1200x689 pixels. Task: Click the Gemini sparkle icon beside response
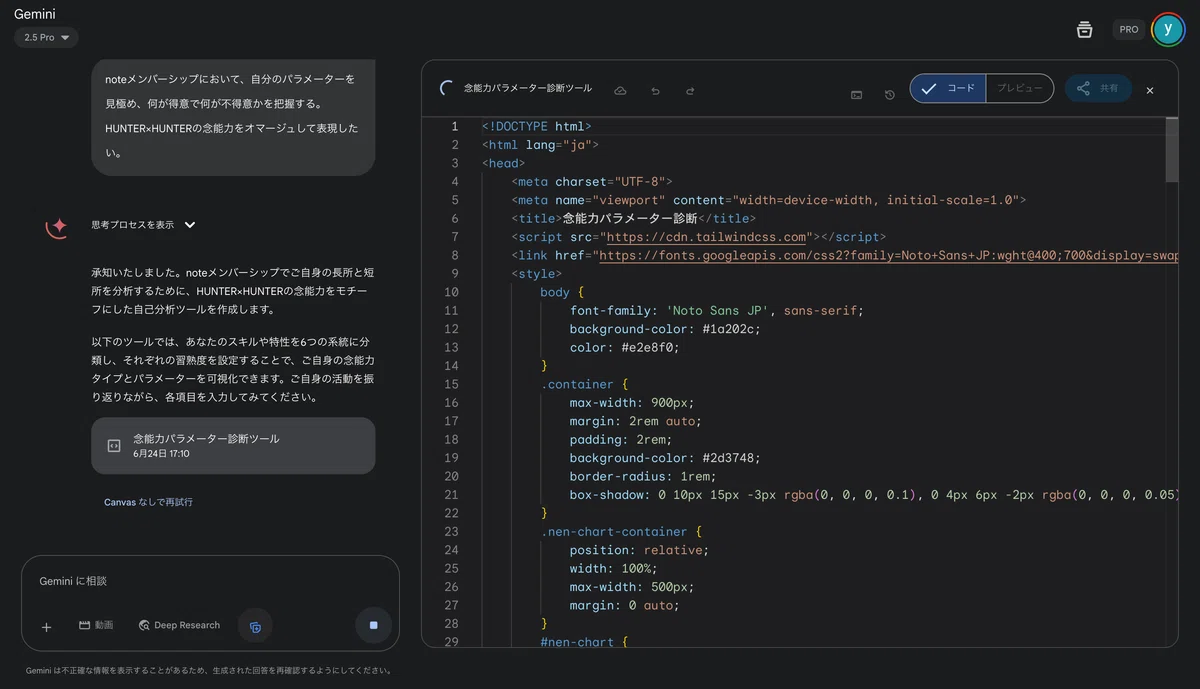57,227
